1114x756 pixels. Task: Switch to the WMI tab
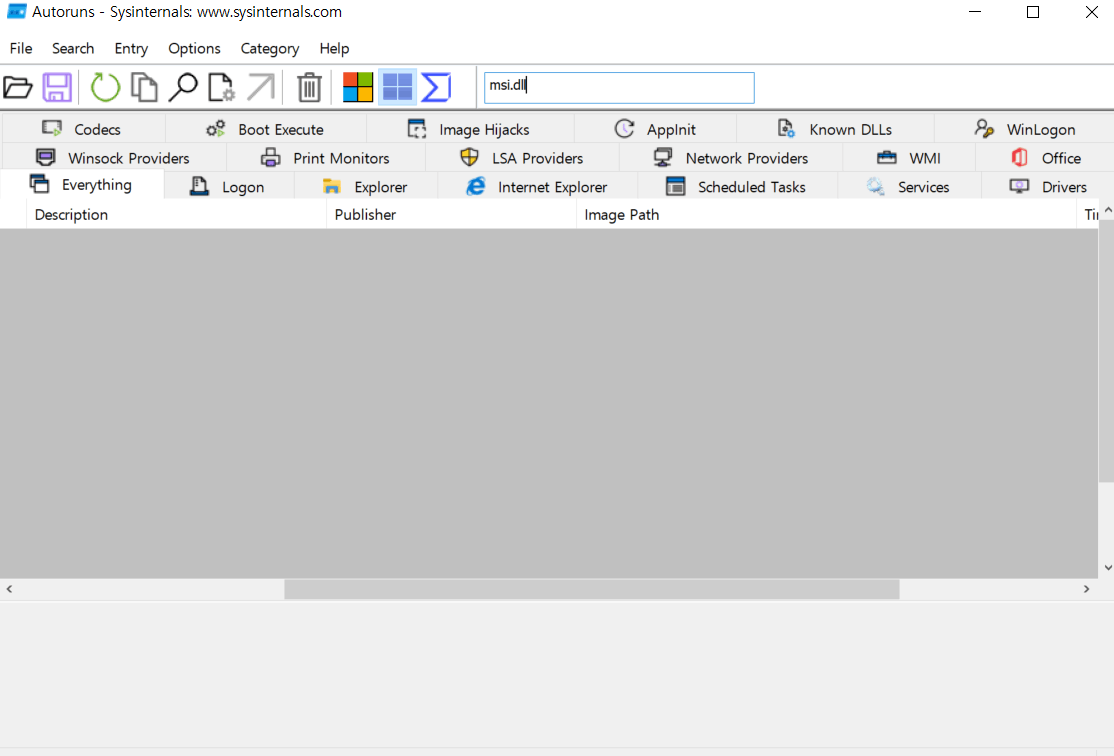(909, 158)
